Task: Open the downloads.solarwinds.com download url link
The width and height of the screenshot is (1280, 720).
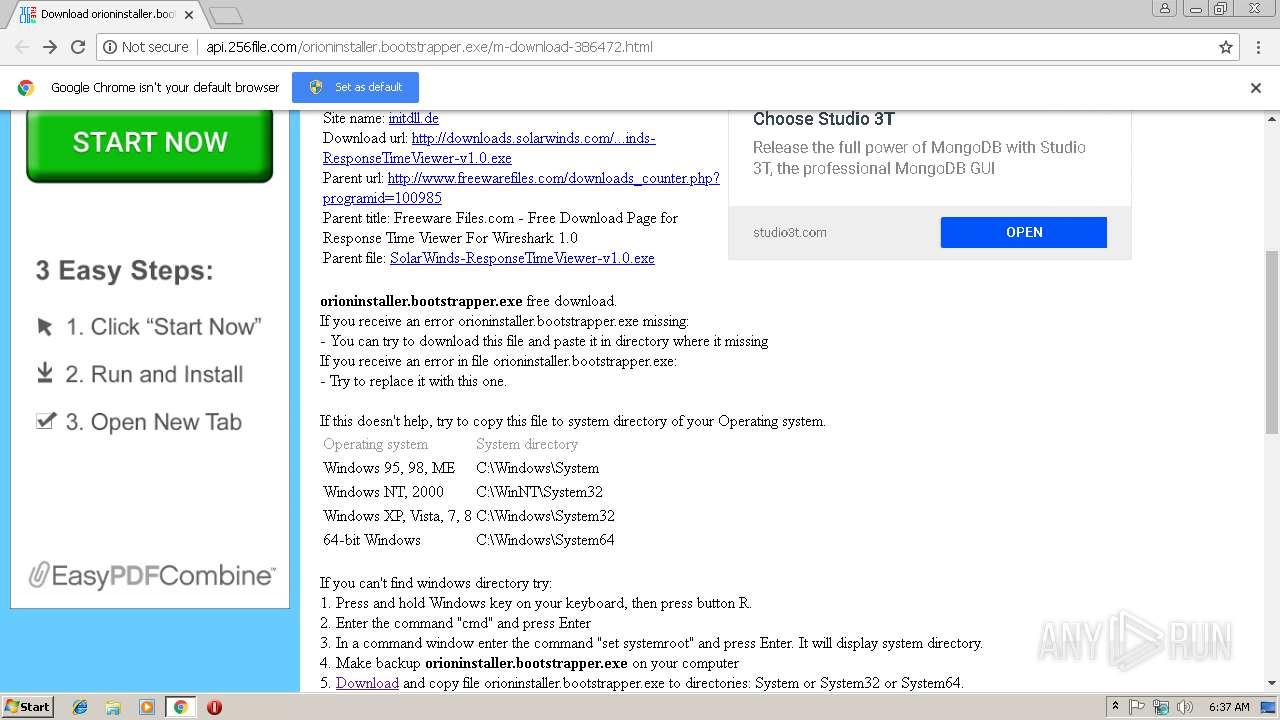Action: click(489, 148)
